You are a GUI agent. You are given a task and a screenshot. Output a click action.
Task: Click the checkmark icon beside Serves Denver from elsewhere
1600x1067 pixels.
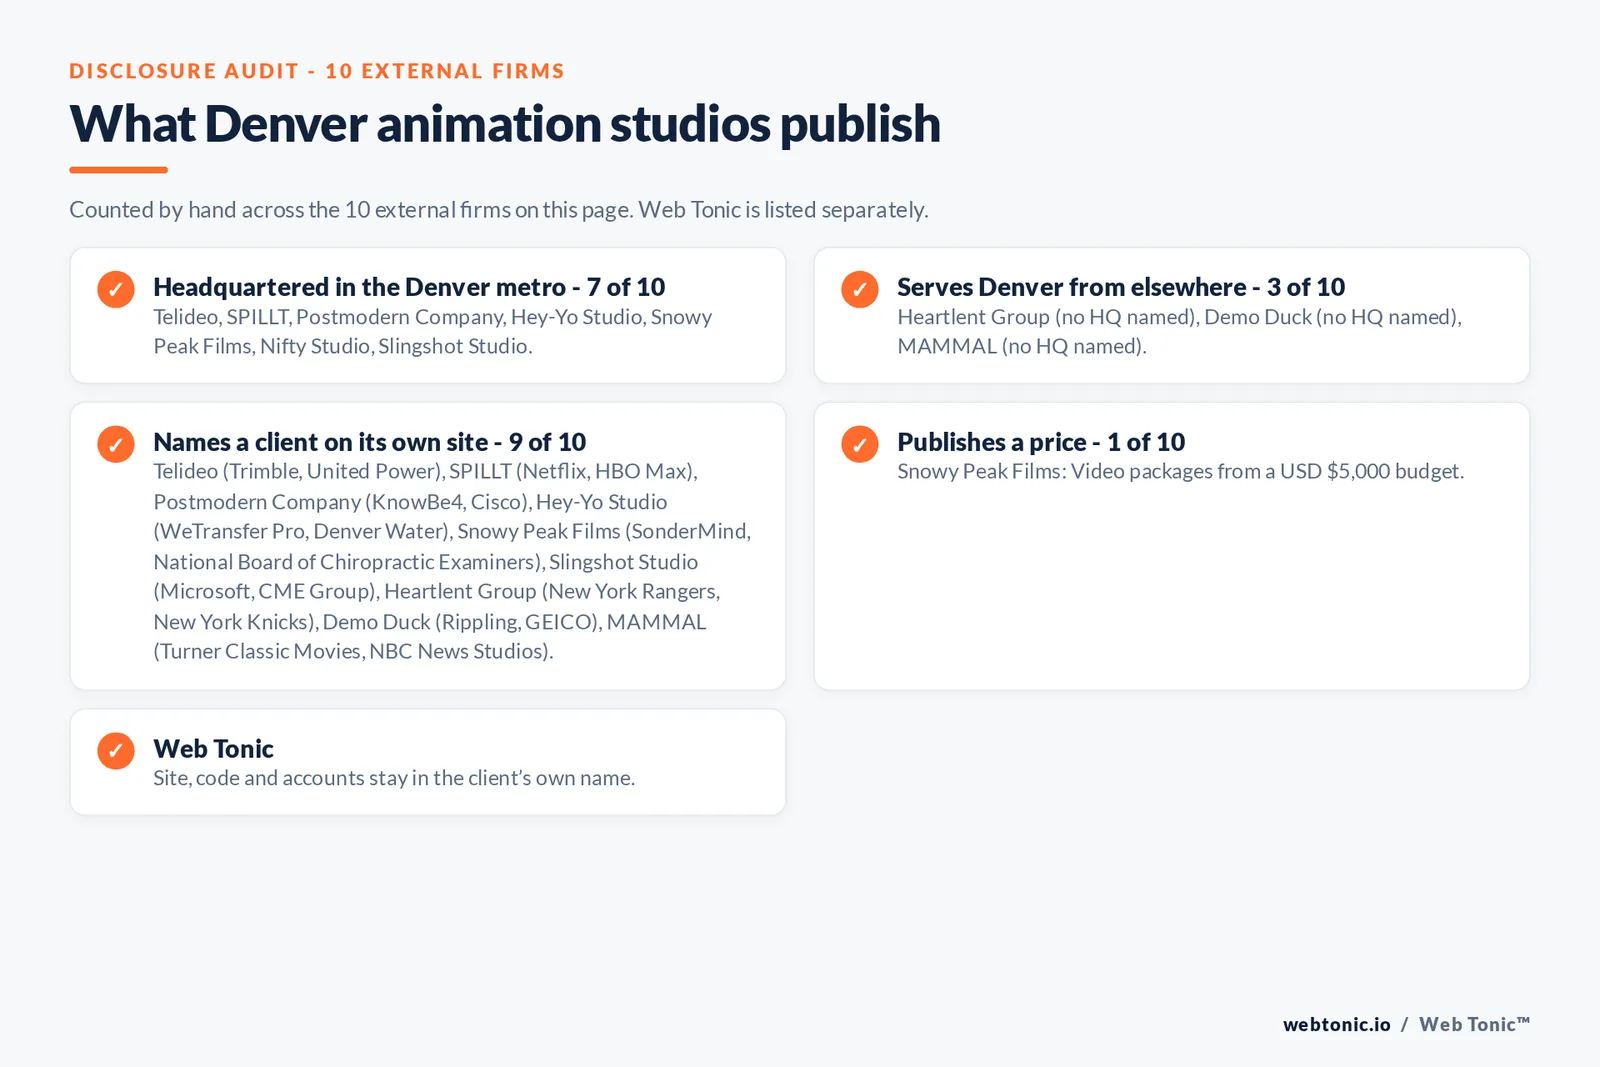(860, 289)
